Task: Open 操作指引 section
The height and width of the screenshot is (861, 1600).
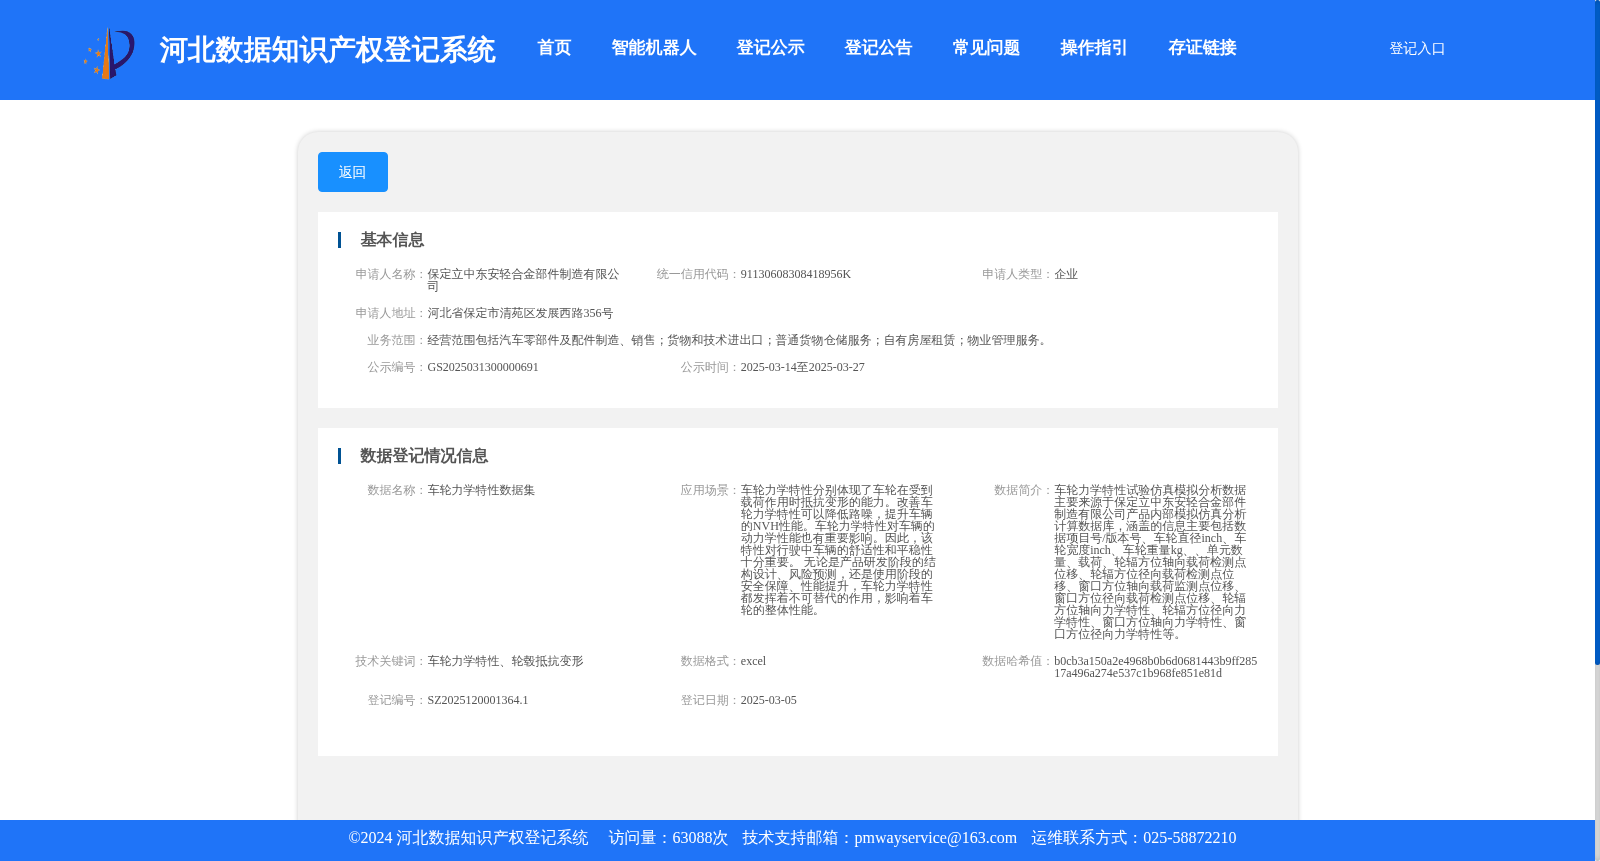Action: [x=1095, y=48]
